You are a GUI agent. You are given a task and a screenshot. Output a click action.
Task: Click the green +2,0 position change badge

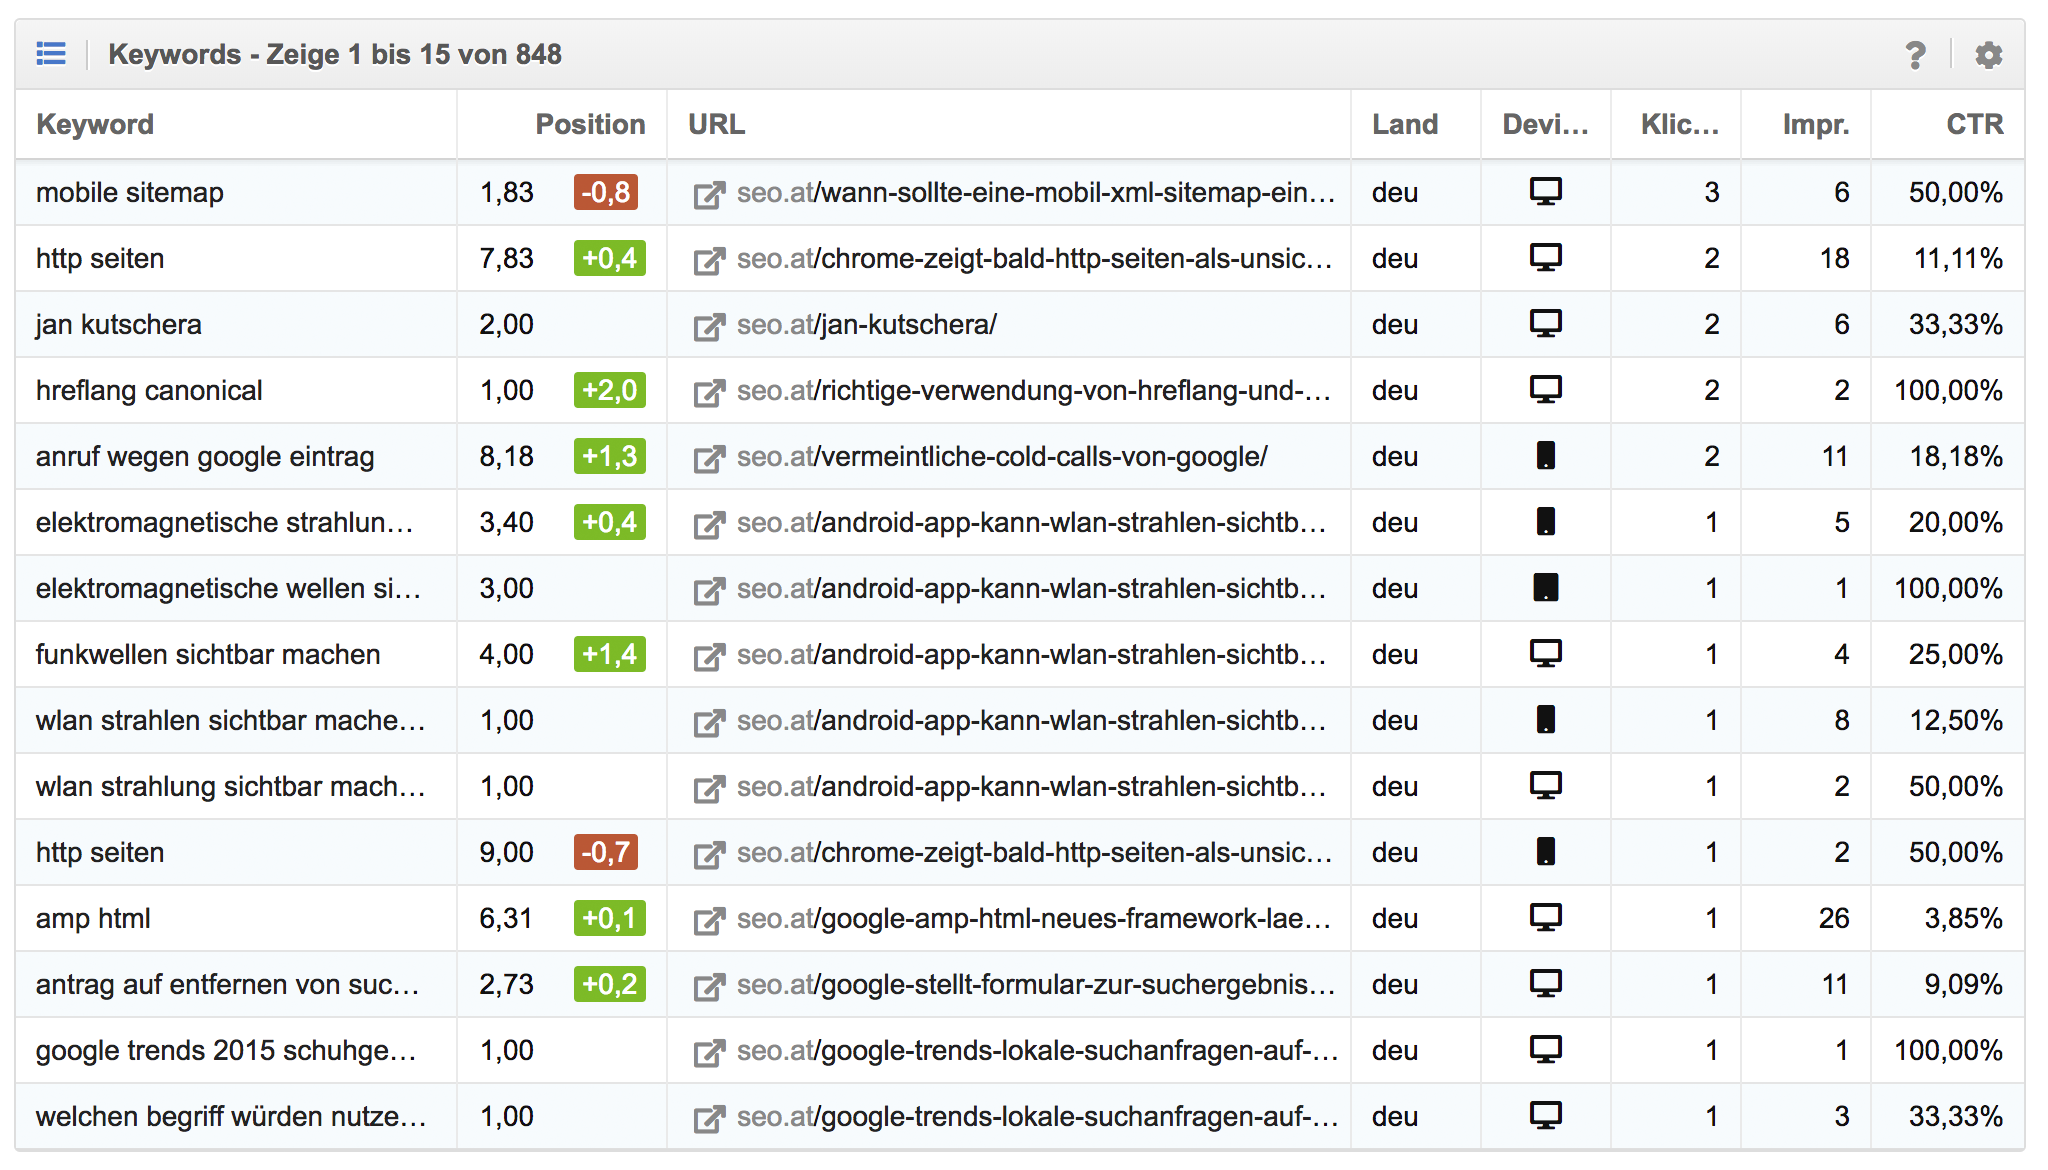[609, 390]
